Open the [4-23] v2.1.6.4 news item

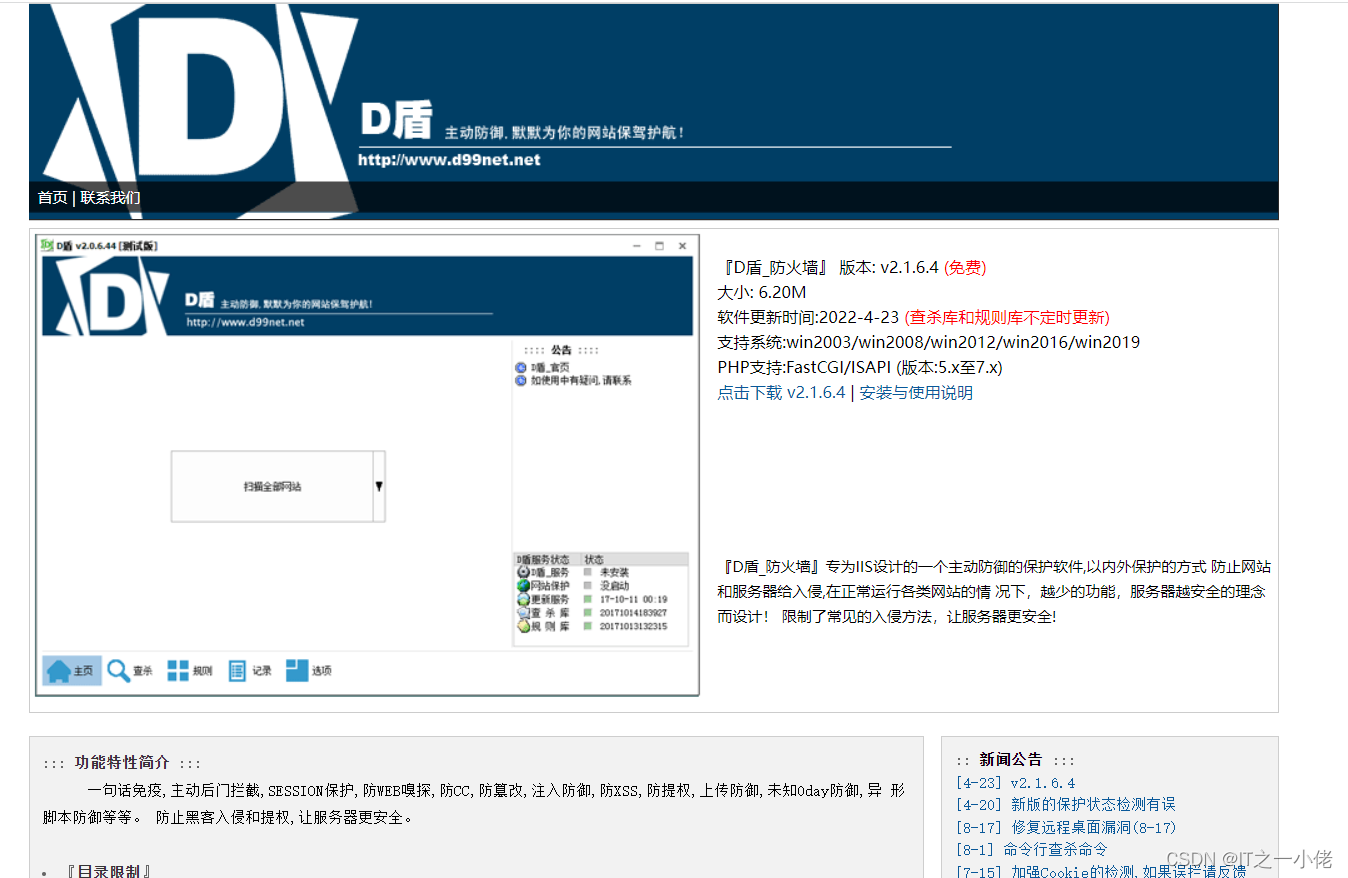pyautogui.click(x=1016, y=783)
